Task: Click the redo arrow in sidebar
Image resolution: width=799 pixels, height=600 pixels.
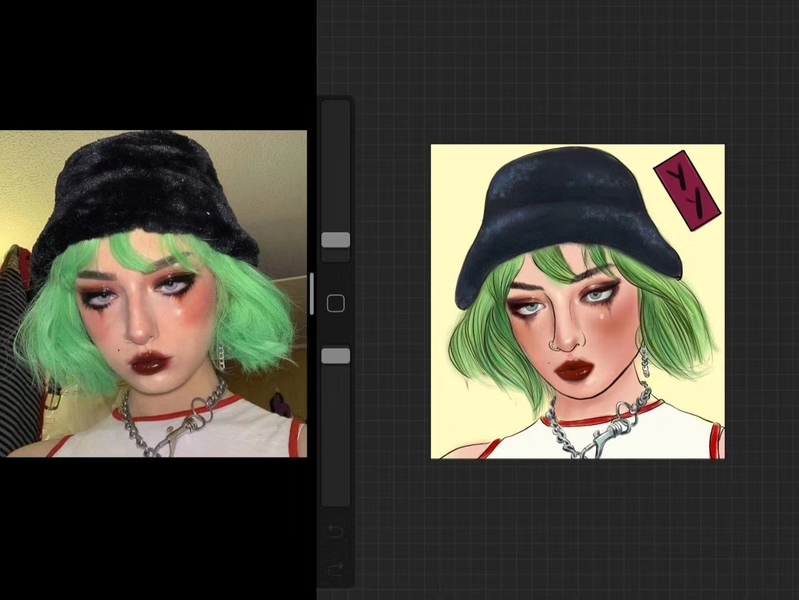Action: tap(335, 568)
